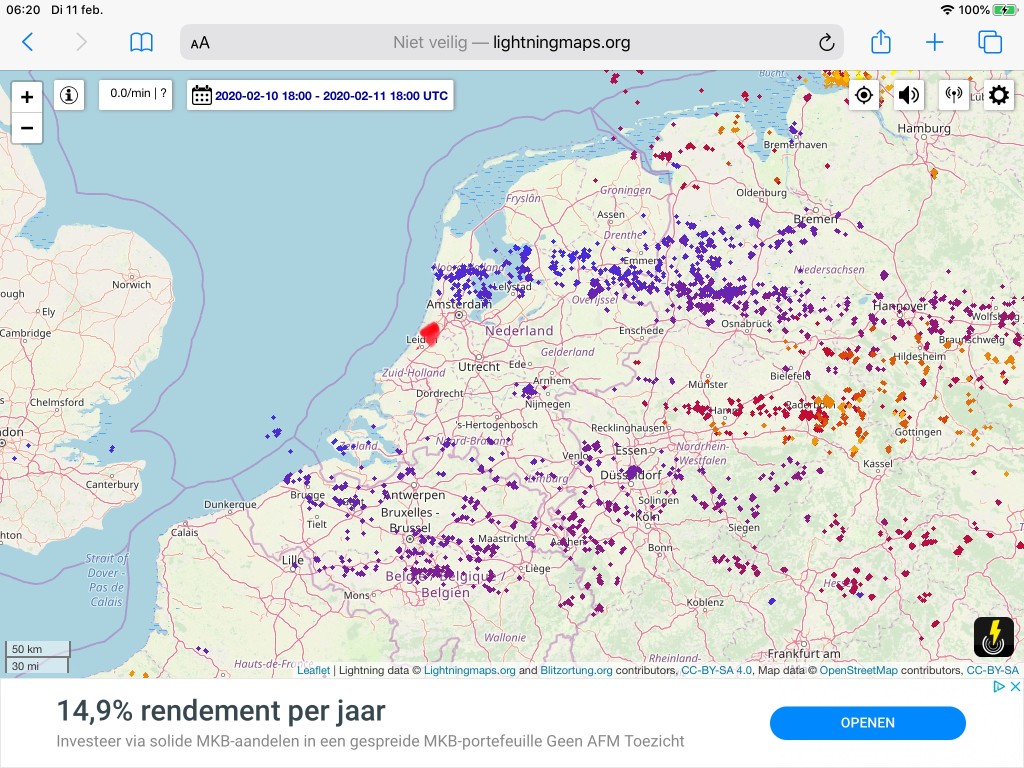Click the OPENEN ad button
The image size is (1024, 768).
click(867, 723)
